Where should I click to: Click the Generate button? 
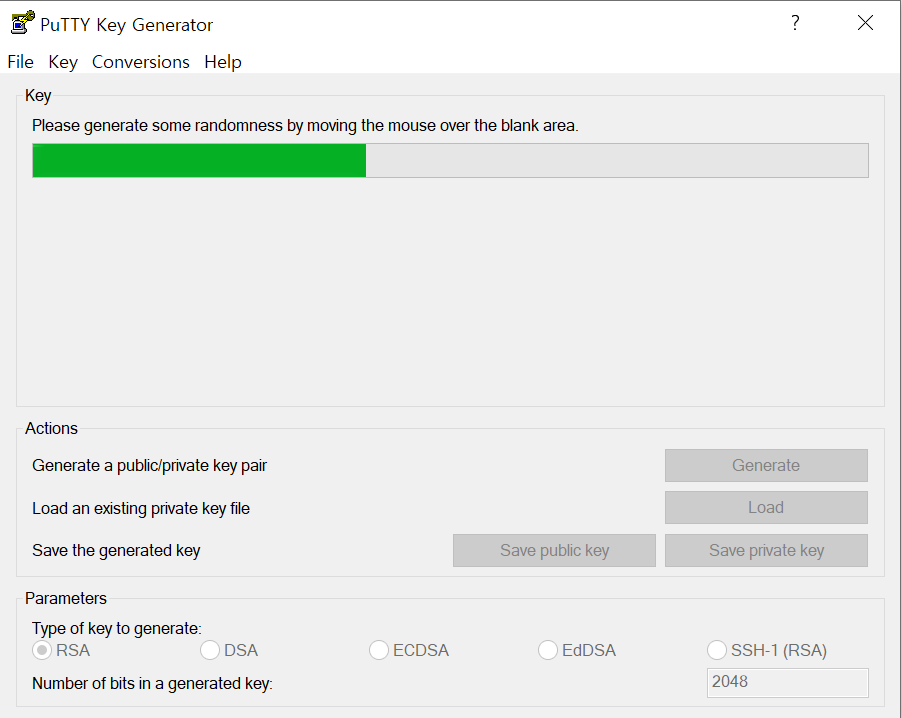[x=766, y=465]
